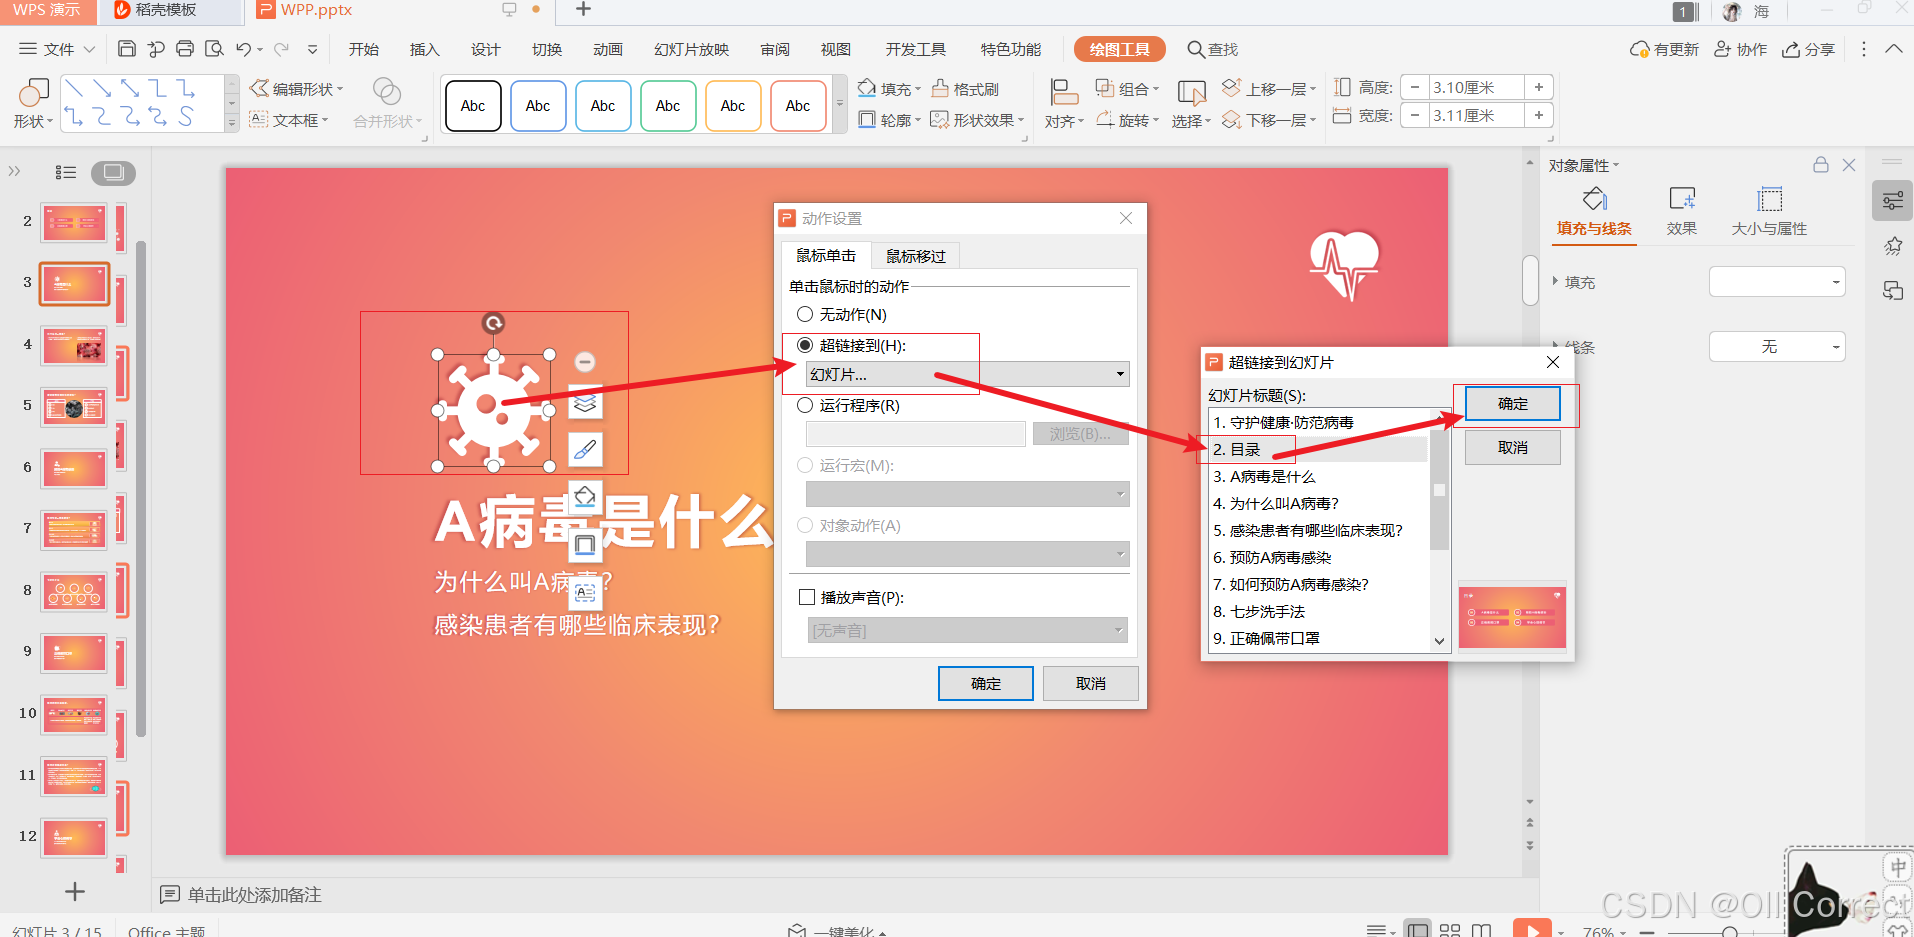The height and width of the screenshot is (937, 1914).
Task: Click the Align (对齐) icon
Action: click(x=1064, y=93)
